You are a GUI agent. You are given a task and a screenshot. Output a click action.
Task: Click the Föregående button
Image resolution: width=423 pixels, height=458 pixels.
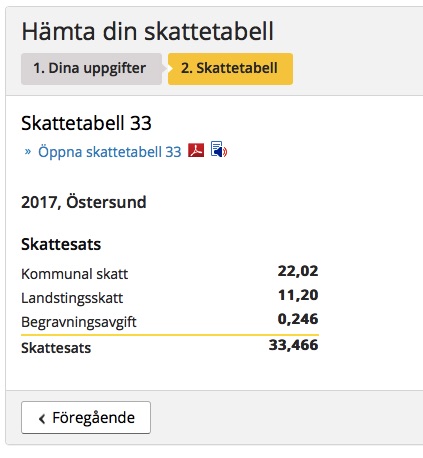86,417
